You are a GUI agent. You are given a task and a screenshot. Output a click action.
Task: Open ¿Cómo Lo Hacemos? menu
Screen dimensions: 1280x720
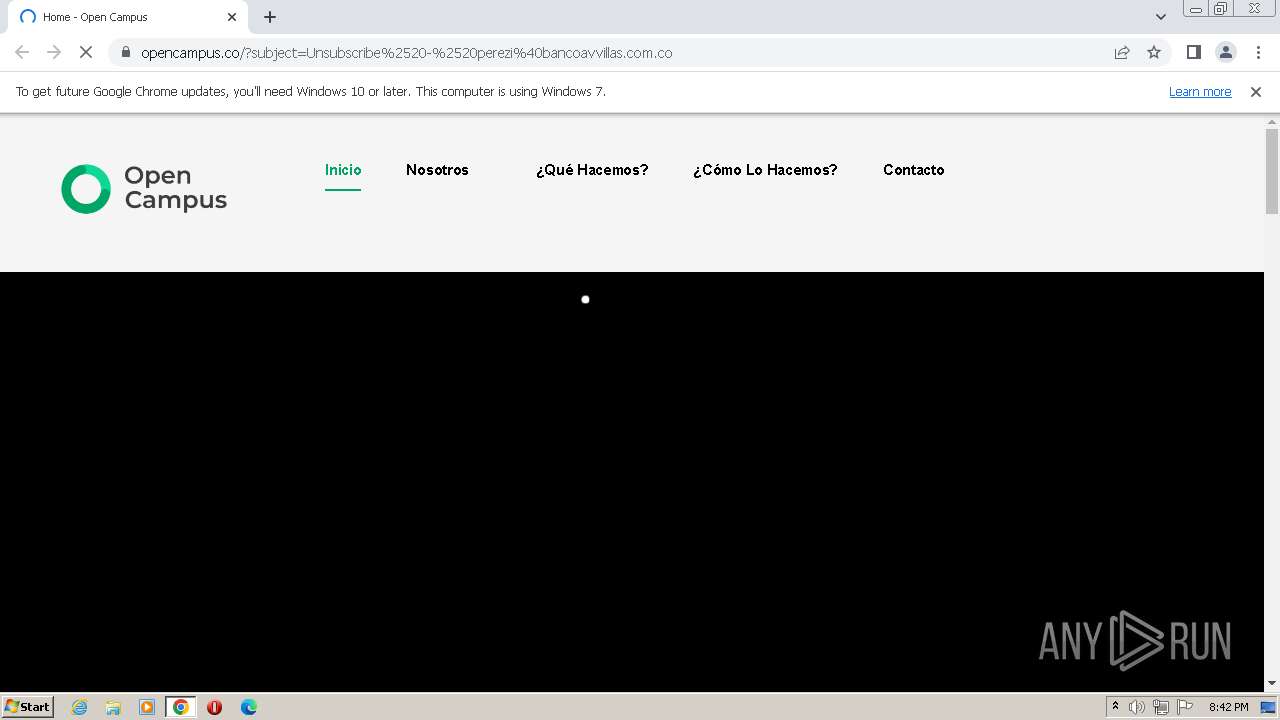765,170
